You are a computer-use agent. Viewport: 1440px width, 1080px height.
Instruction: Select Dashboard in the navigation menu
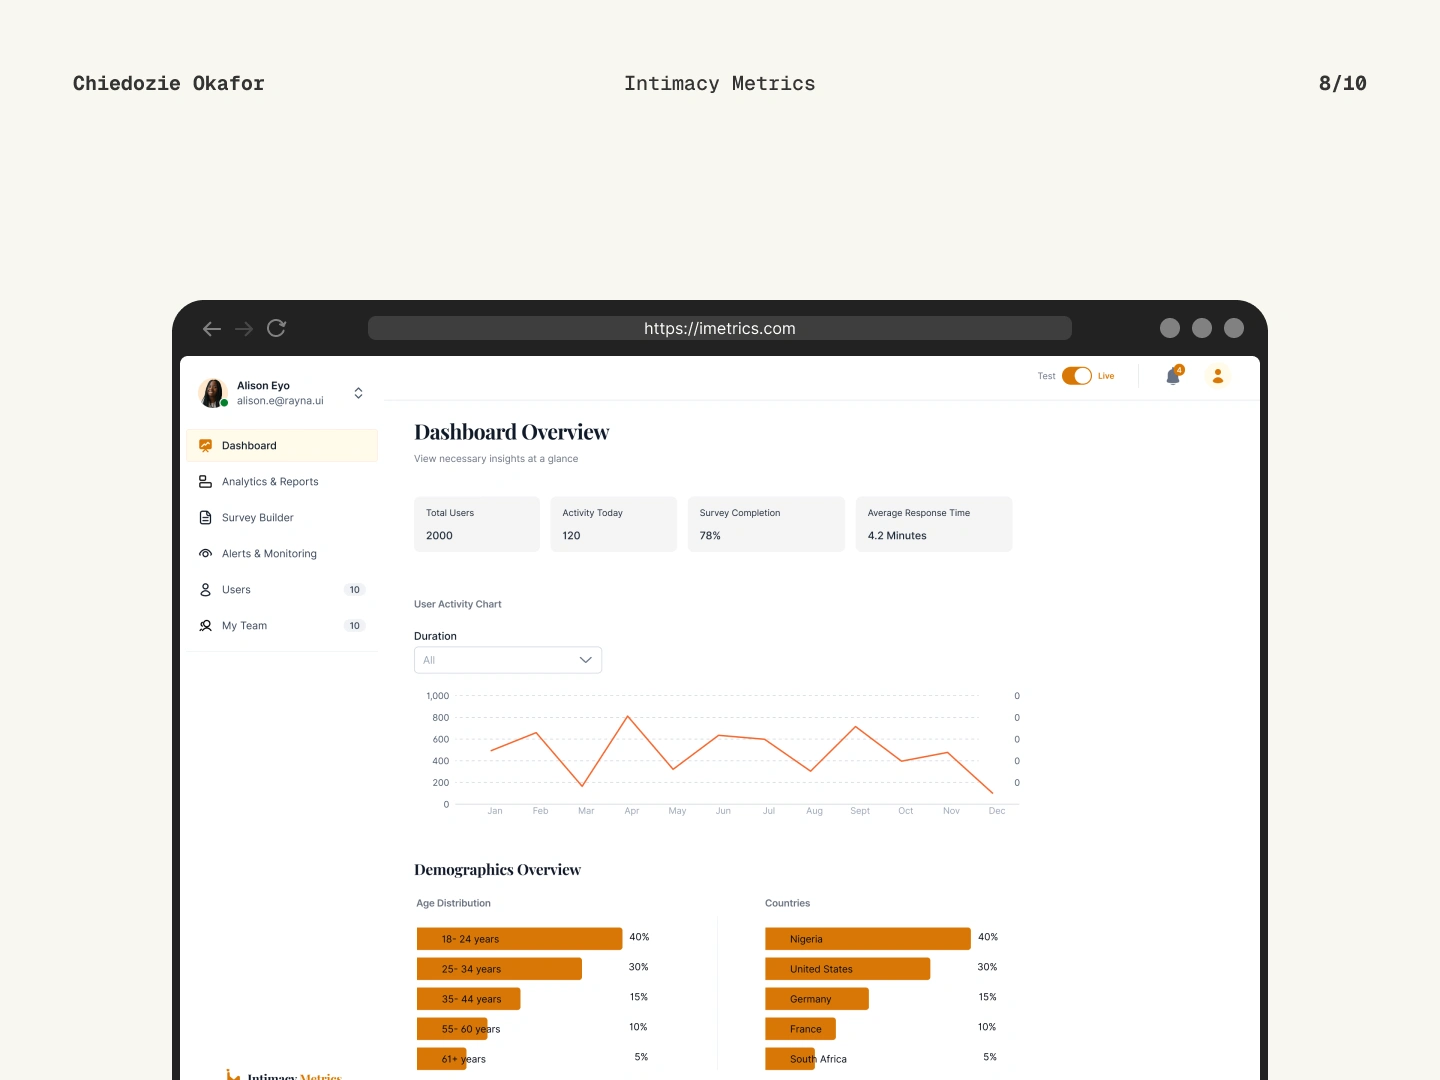pyautogui.click(x=248, y=445)
